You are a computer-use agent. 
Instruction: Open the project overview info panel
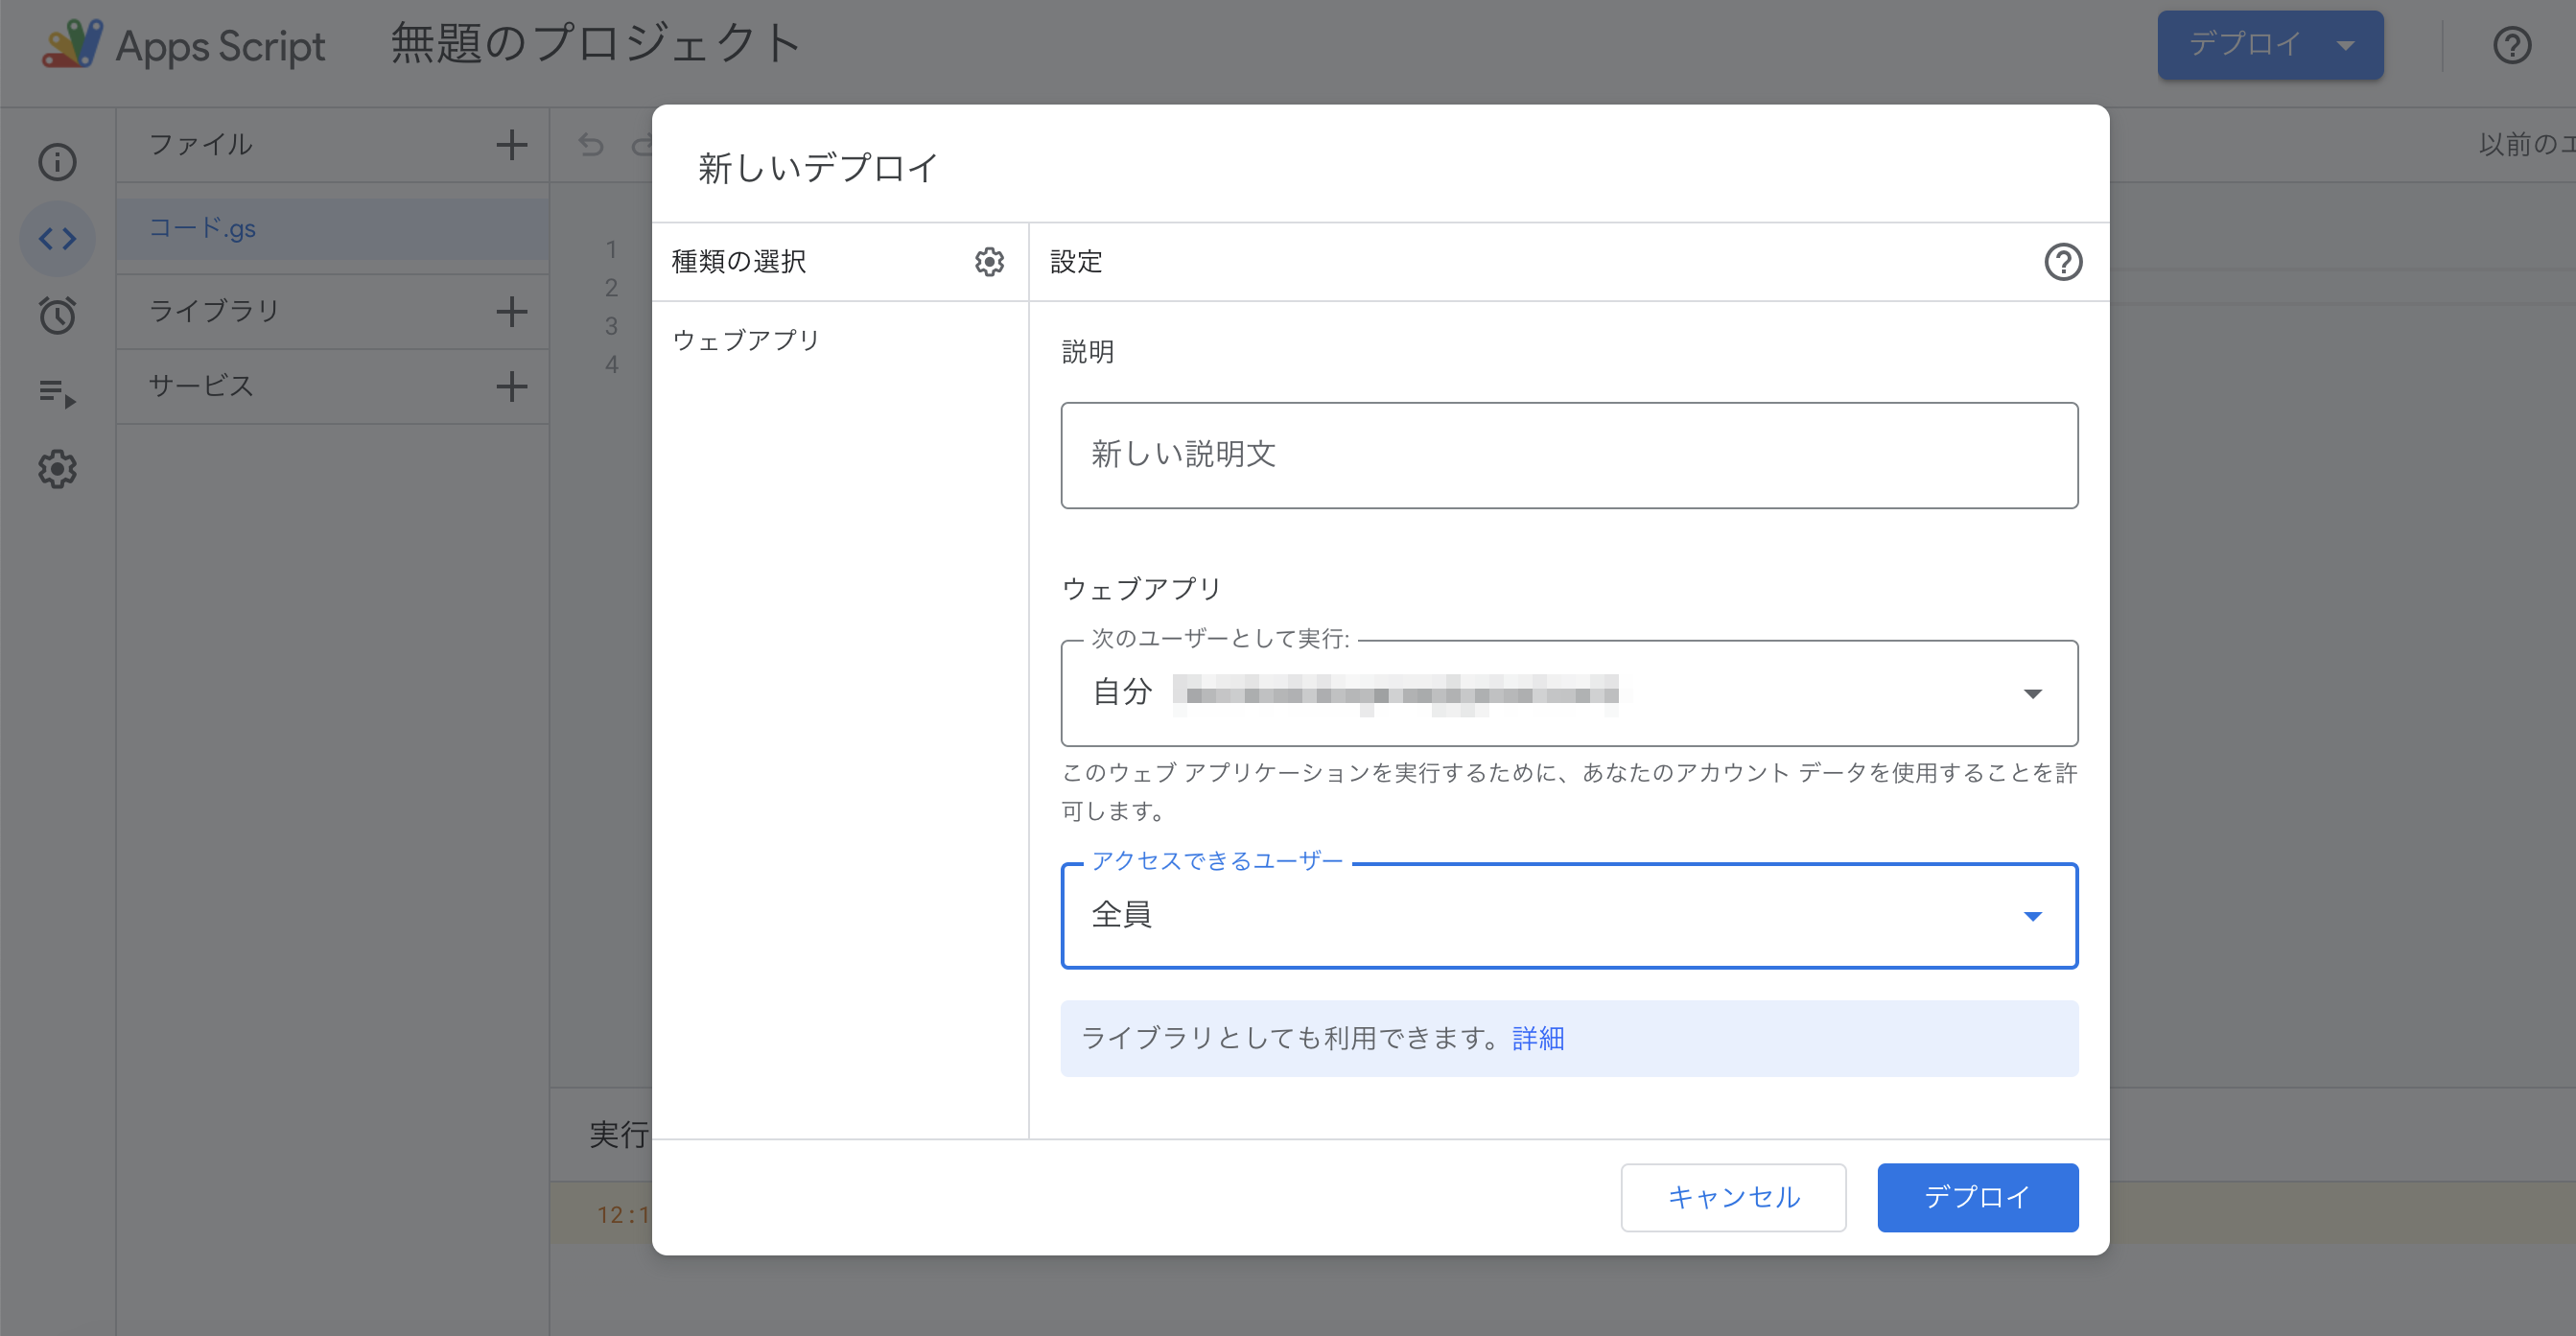tap(57, 161)
